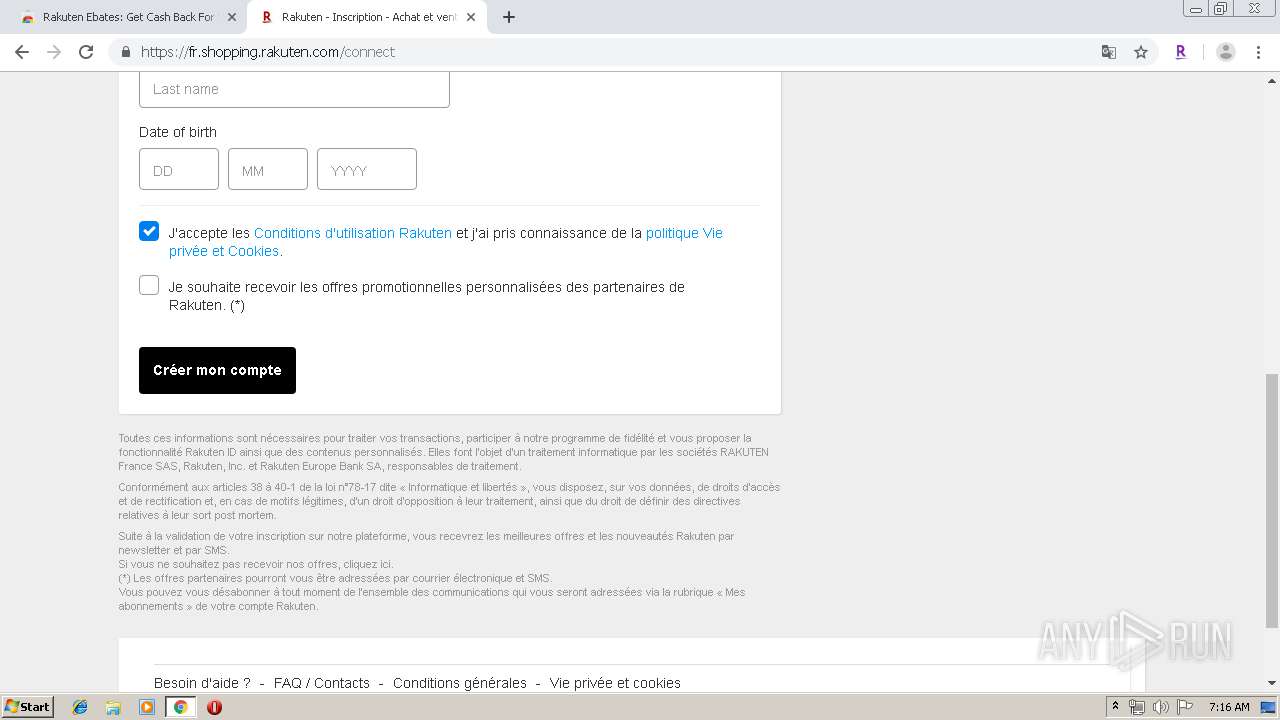
Task: Switch to the Rakuten Ebates tab
Action: 128,17
